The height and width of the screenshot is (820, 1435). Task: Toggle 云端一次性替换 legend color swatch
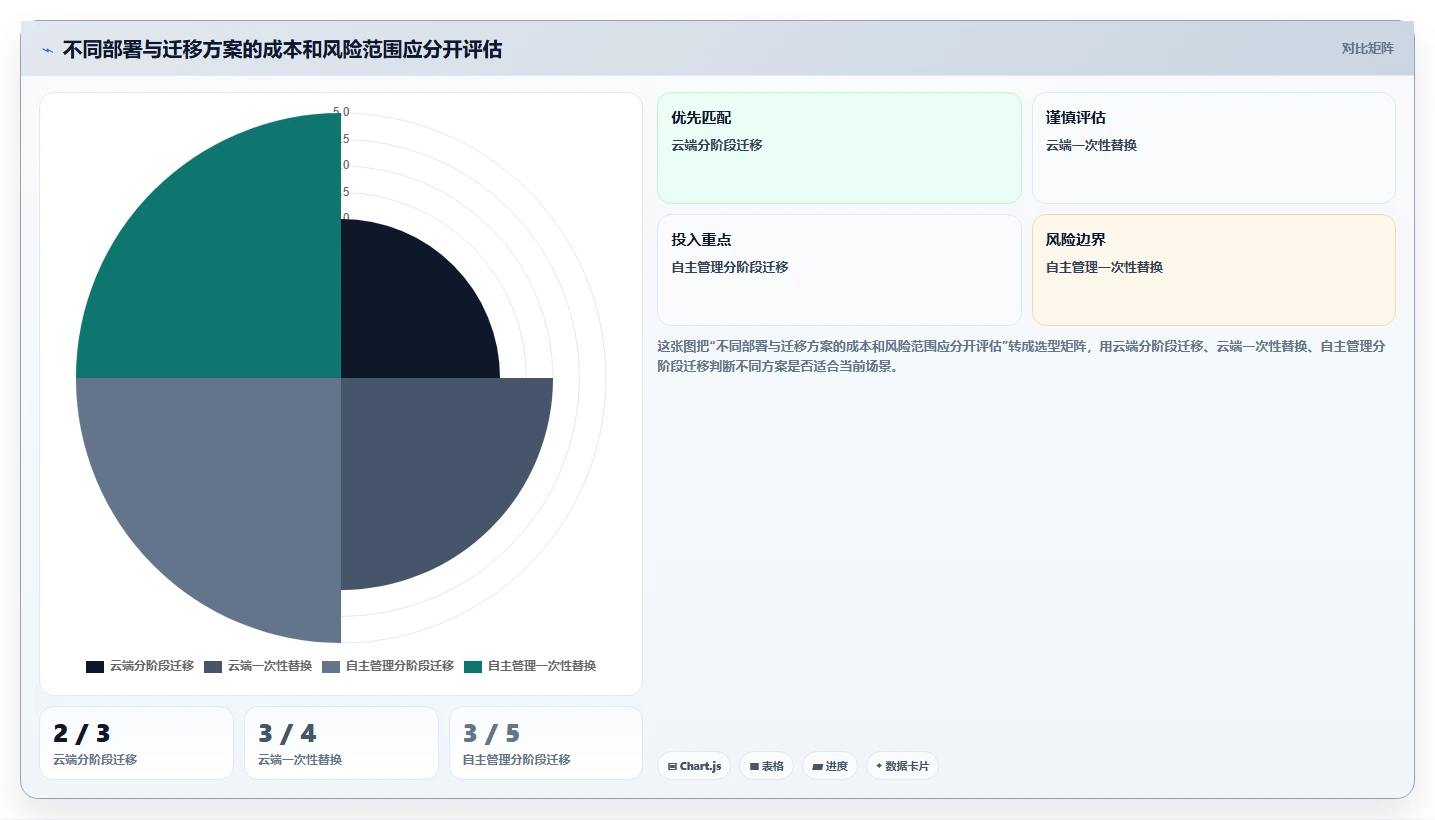click(x=213, y=667)
